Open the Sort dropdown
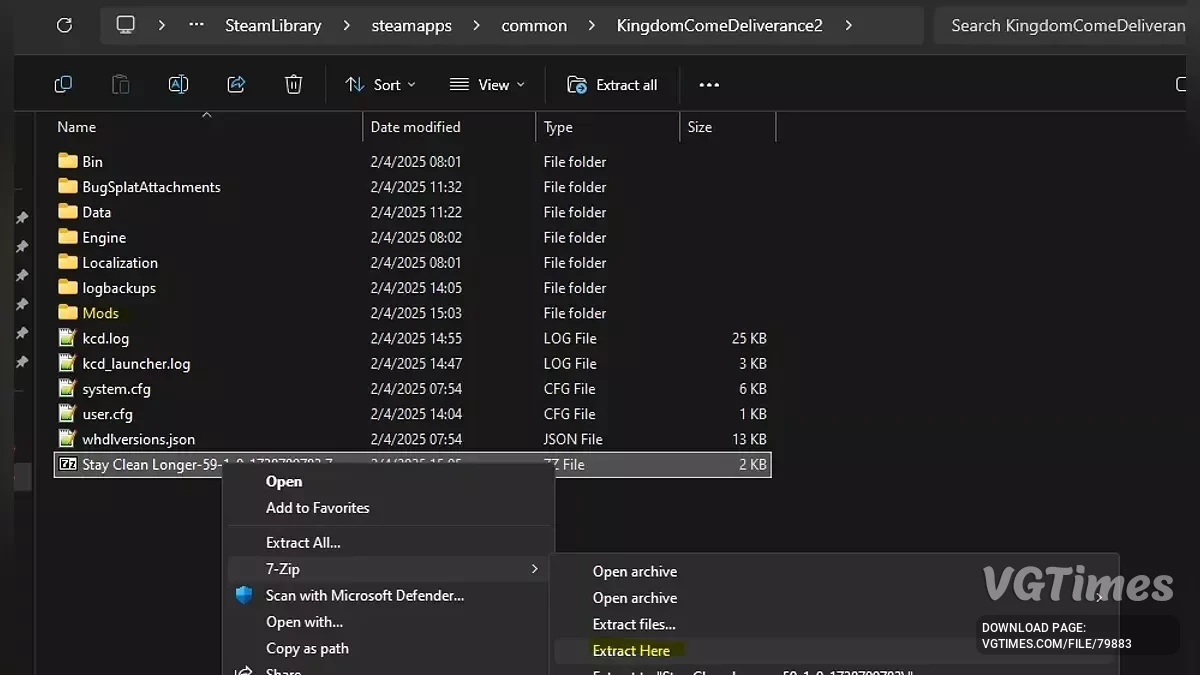Image resolution: width=1200 pixels, height=675 pixels. pyautogui.click(x=380, y=85)
